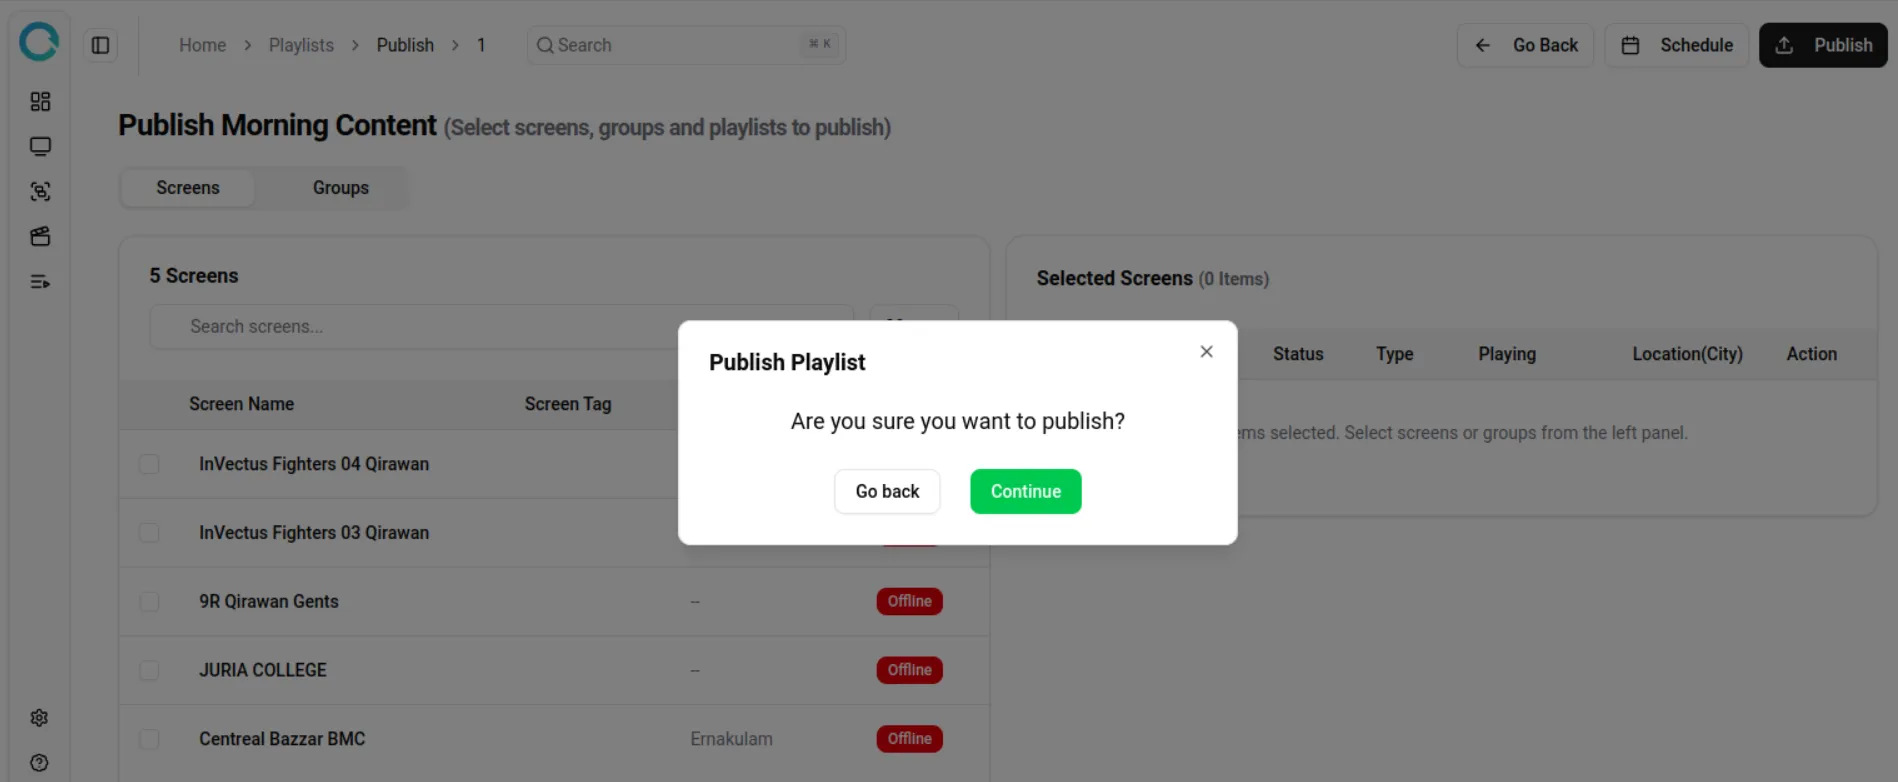Check the box for Centreal Bazzar BMC

pyautogui.click(x=149, y=739)
